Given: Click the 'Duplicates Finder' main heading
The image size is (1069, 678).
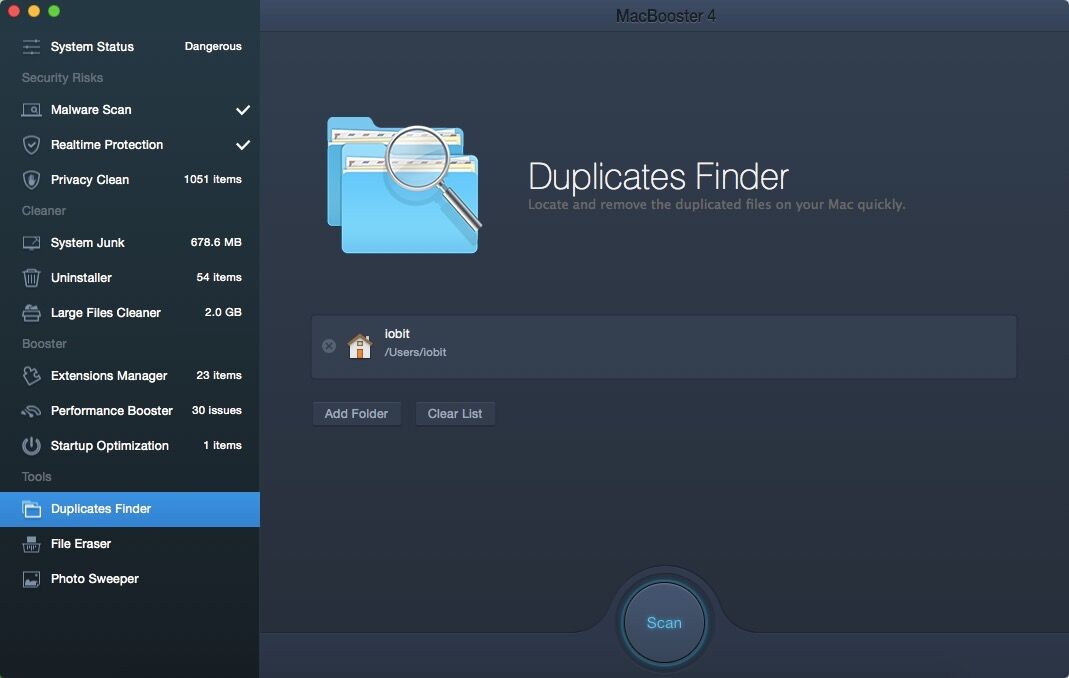Looking at the screenshot, I should point(658,177).
